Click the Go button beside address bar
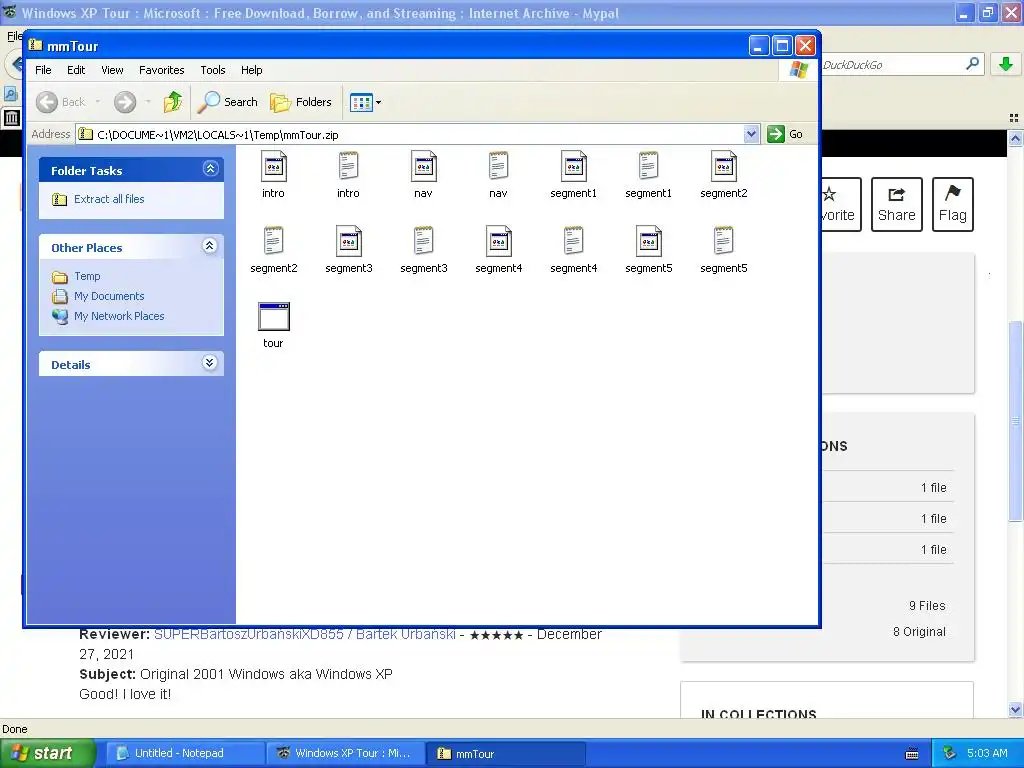 tap(785, 134)
